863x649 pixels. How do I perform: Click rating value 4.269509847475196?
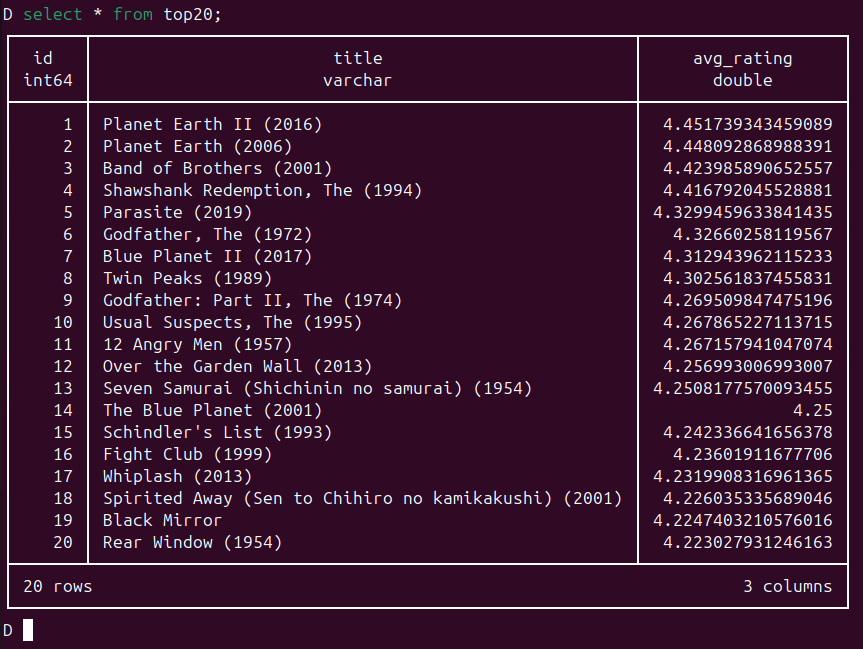[747, 301]
